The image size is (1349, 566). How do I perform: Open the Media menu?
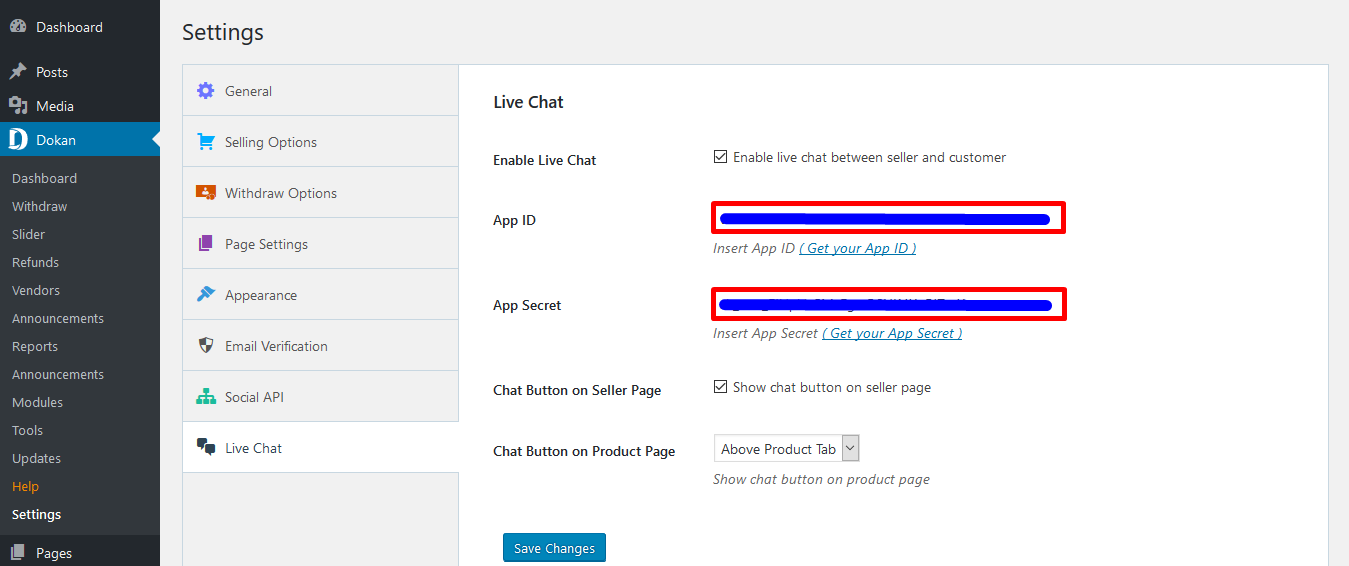coord(80,106)
